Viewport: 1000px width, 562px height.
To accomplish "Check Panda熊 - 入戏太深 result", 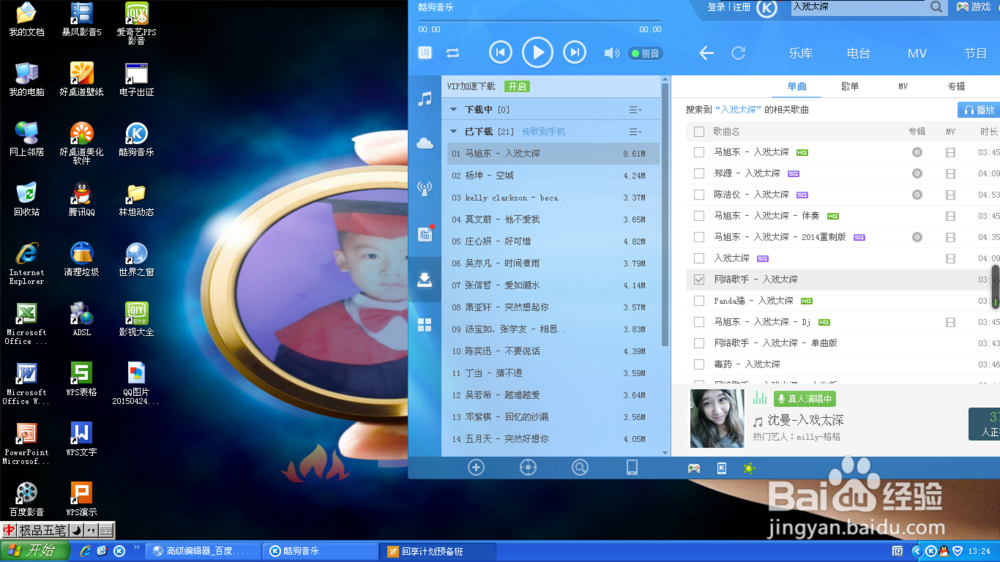I will (x=699, y=300).
